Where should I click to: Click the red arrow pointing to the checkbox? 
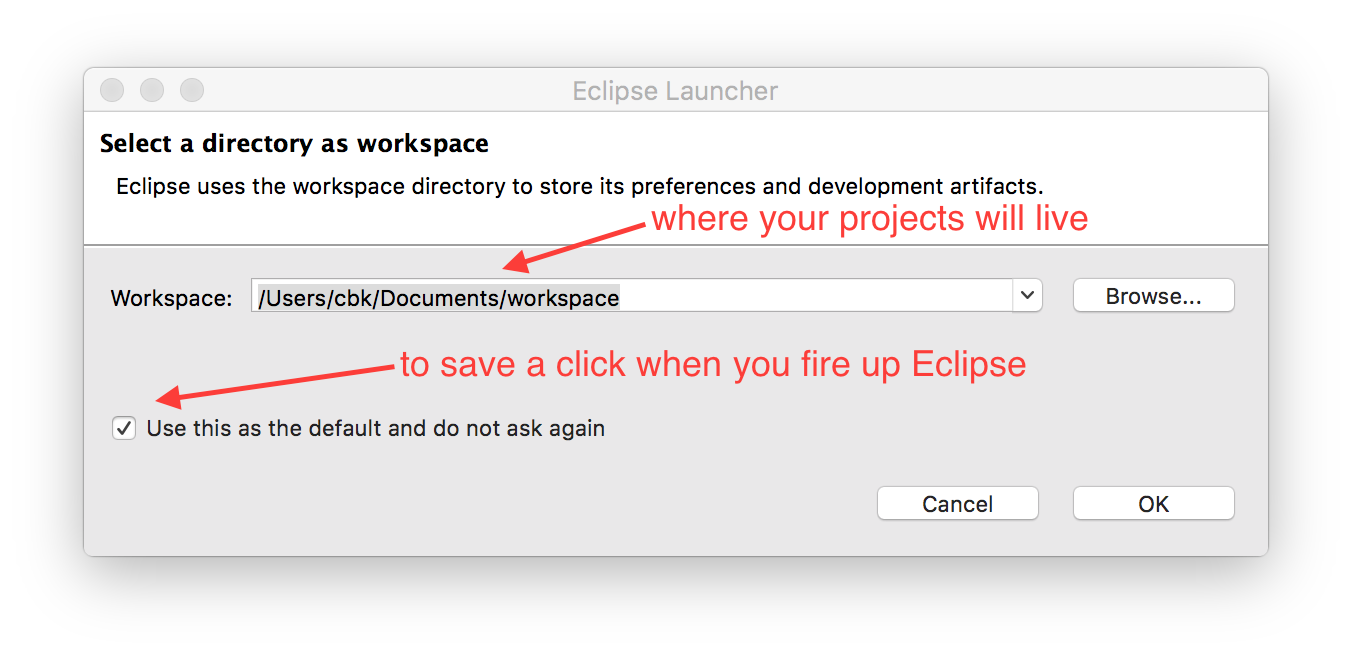tap(277, 385)
